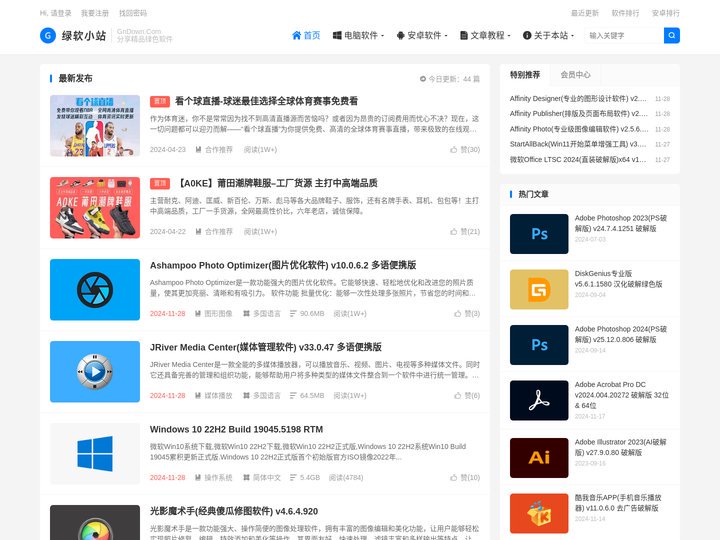Open 安卓排行 in the top bar
720x540 pixels.
pyautogui.click(x=666, y=13)
